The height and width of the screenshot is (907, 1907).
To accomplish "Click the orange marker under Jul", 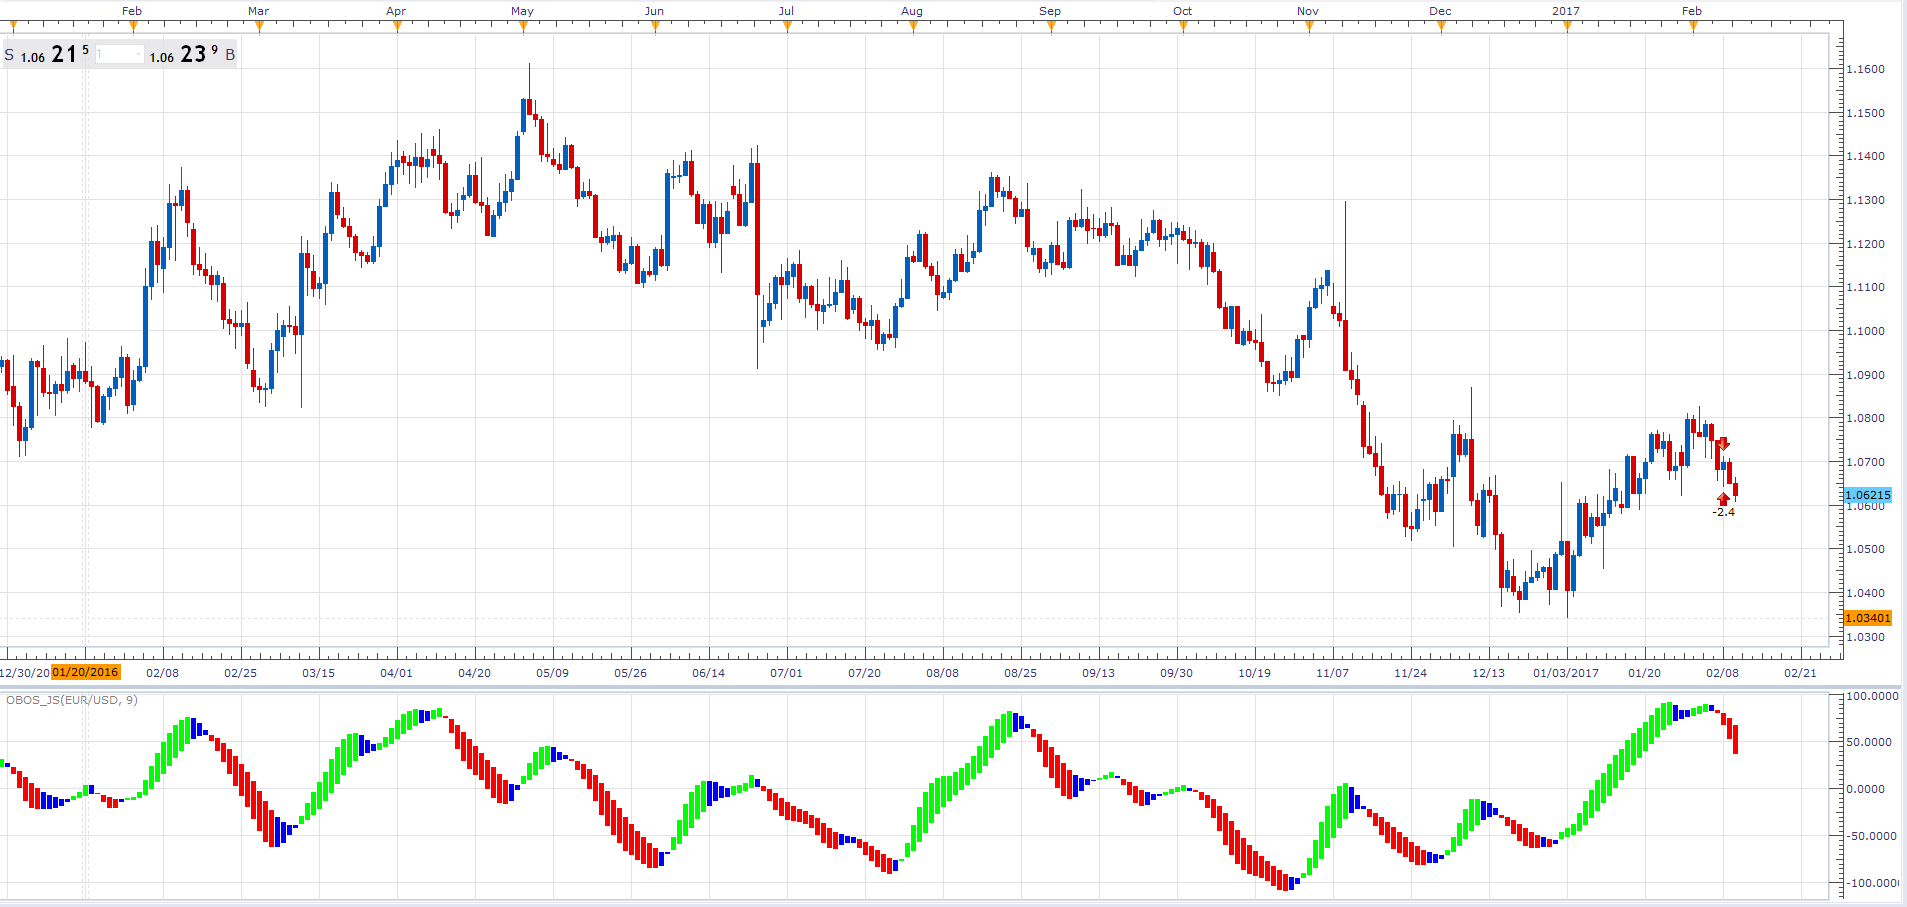I will coord(787,26).
